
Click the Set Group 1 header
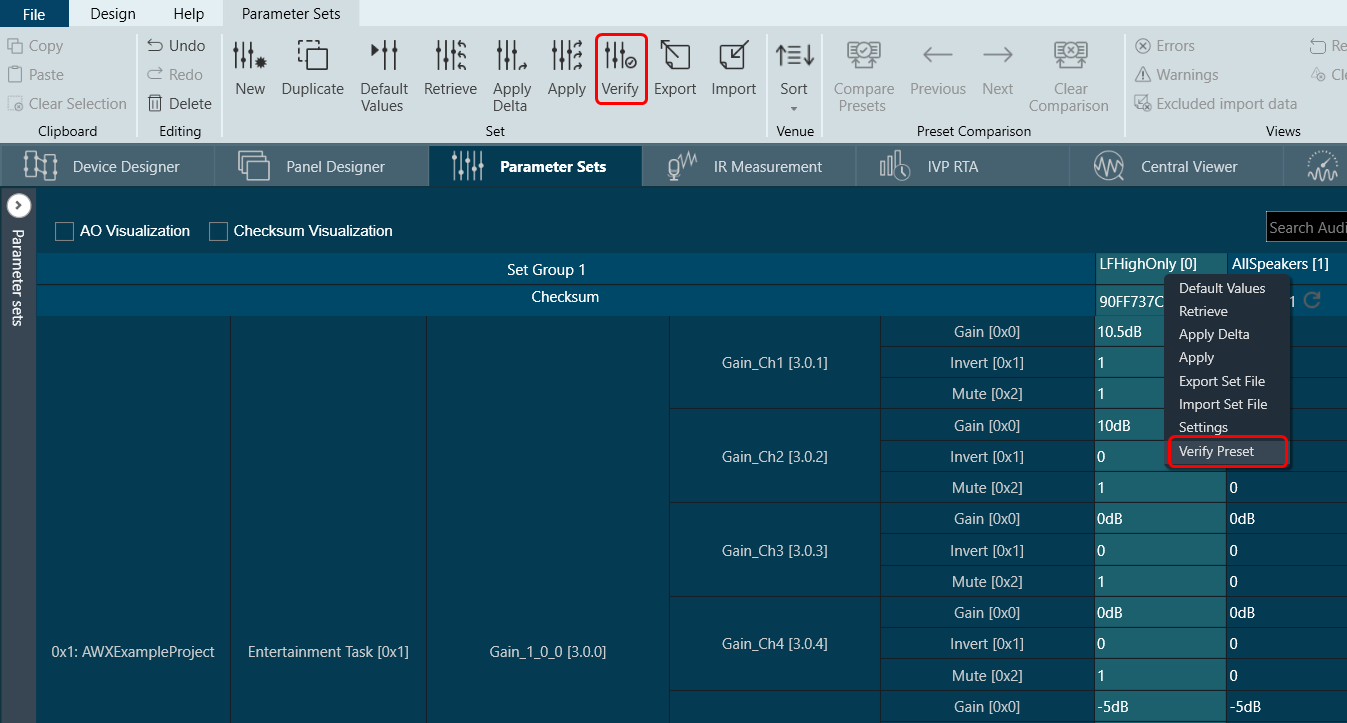(546, 270)
